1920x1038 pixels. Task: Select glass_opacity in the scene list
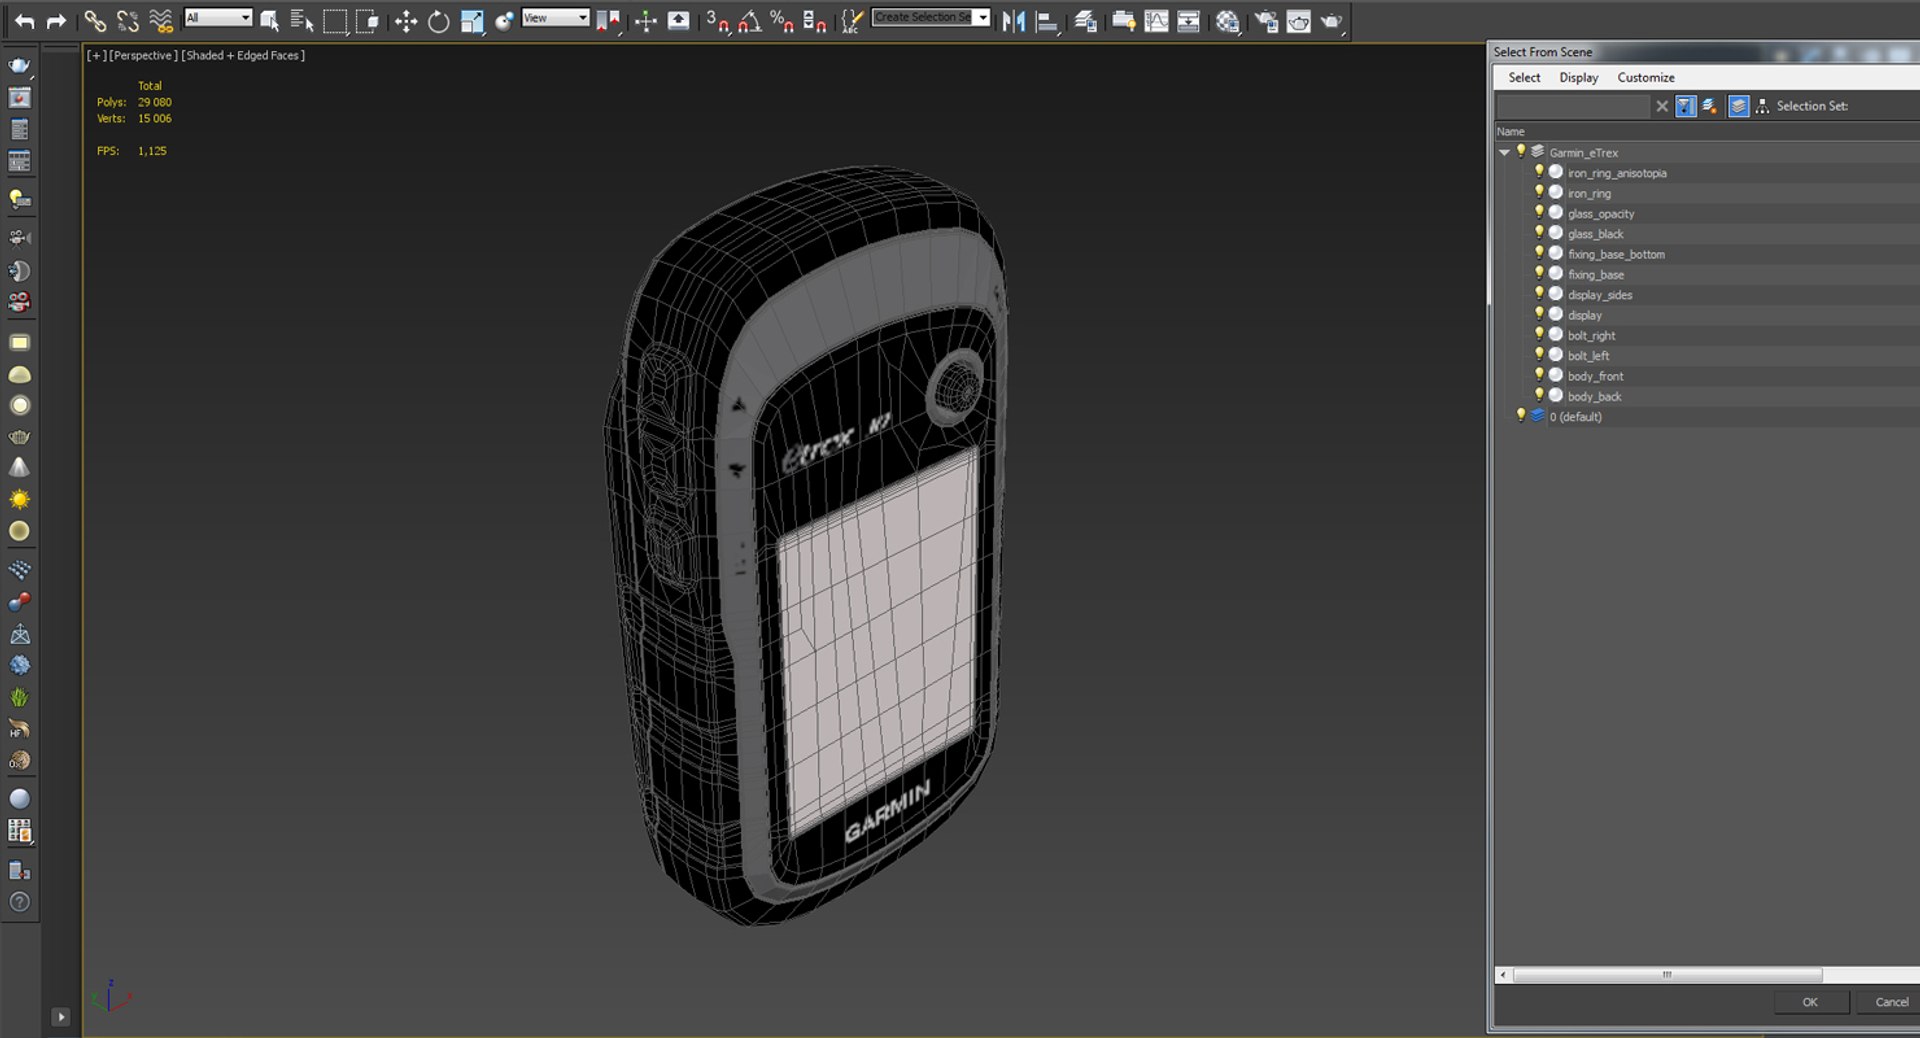click(x=1601, y=214)
